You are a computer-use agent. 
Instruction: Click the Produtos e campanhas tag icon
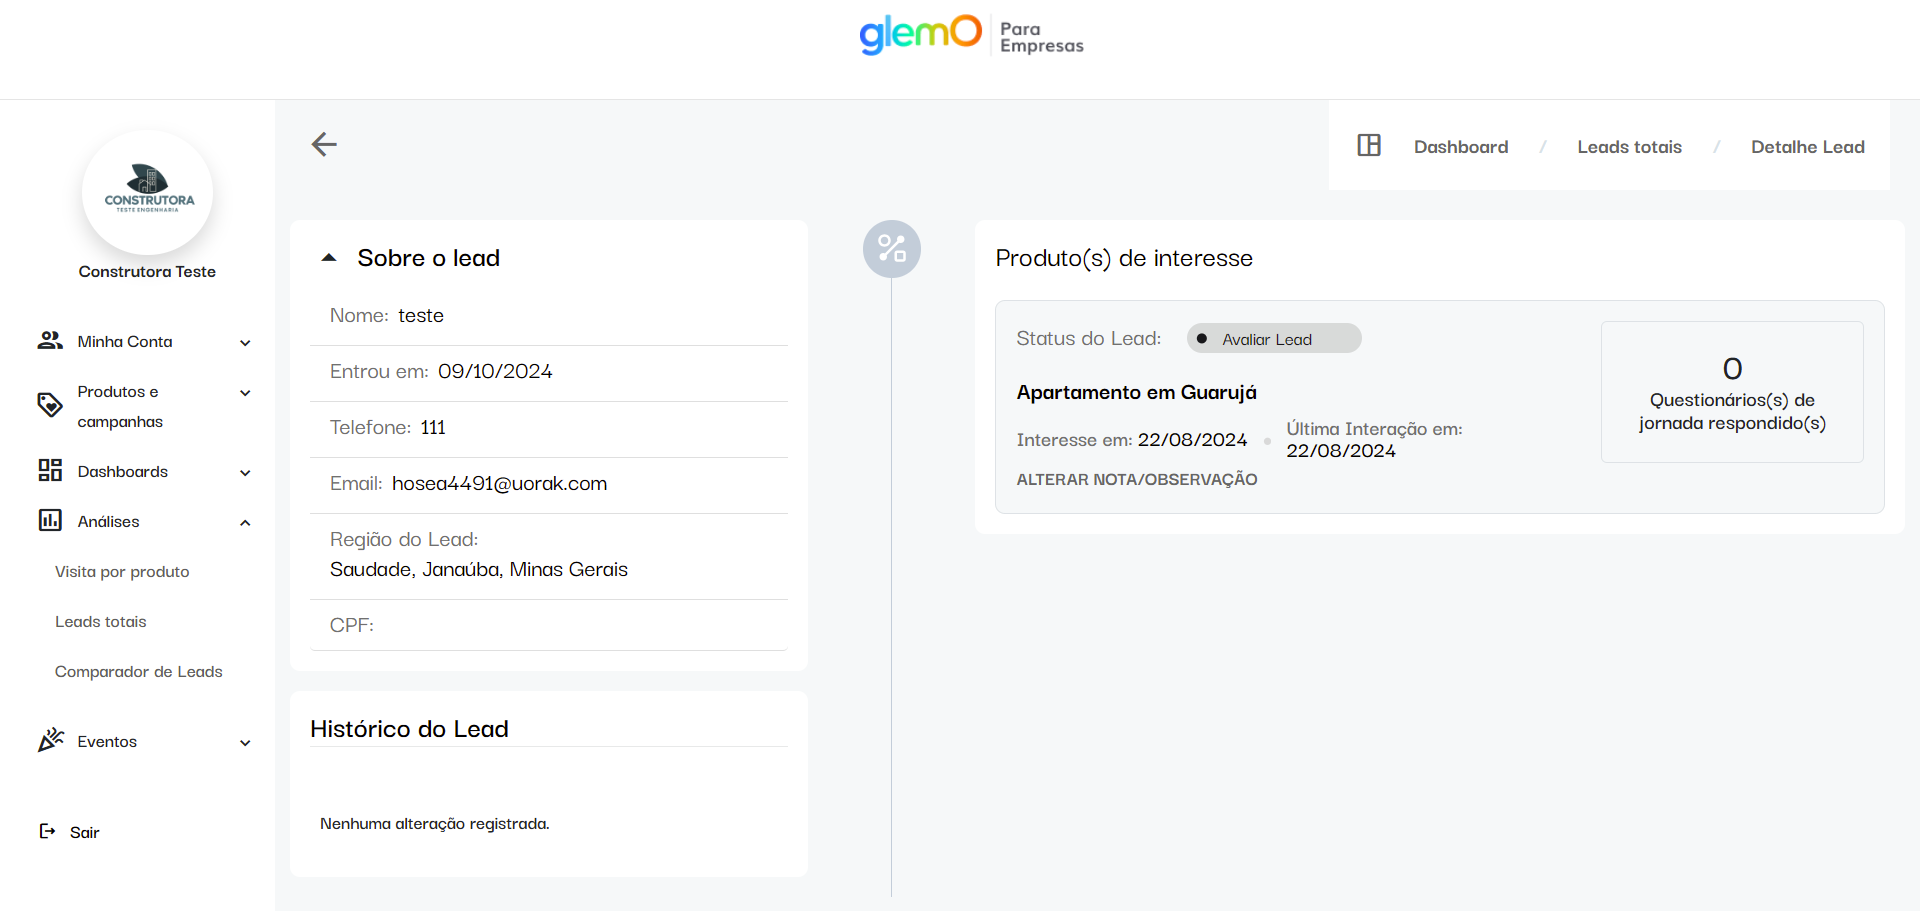pos(50,405)
